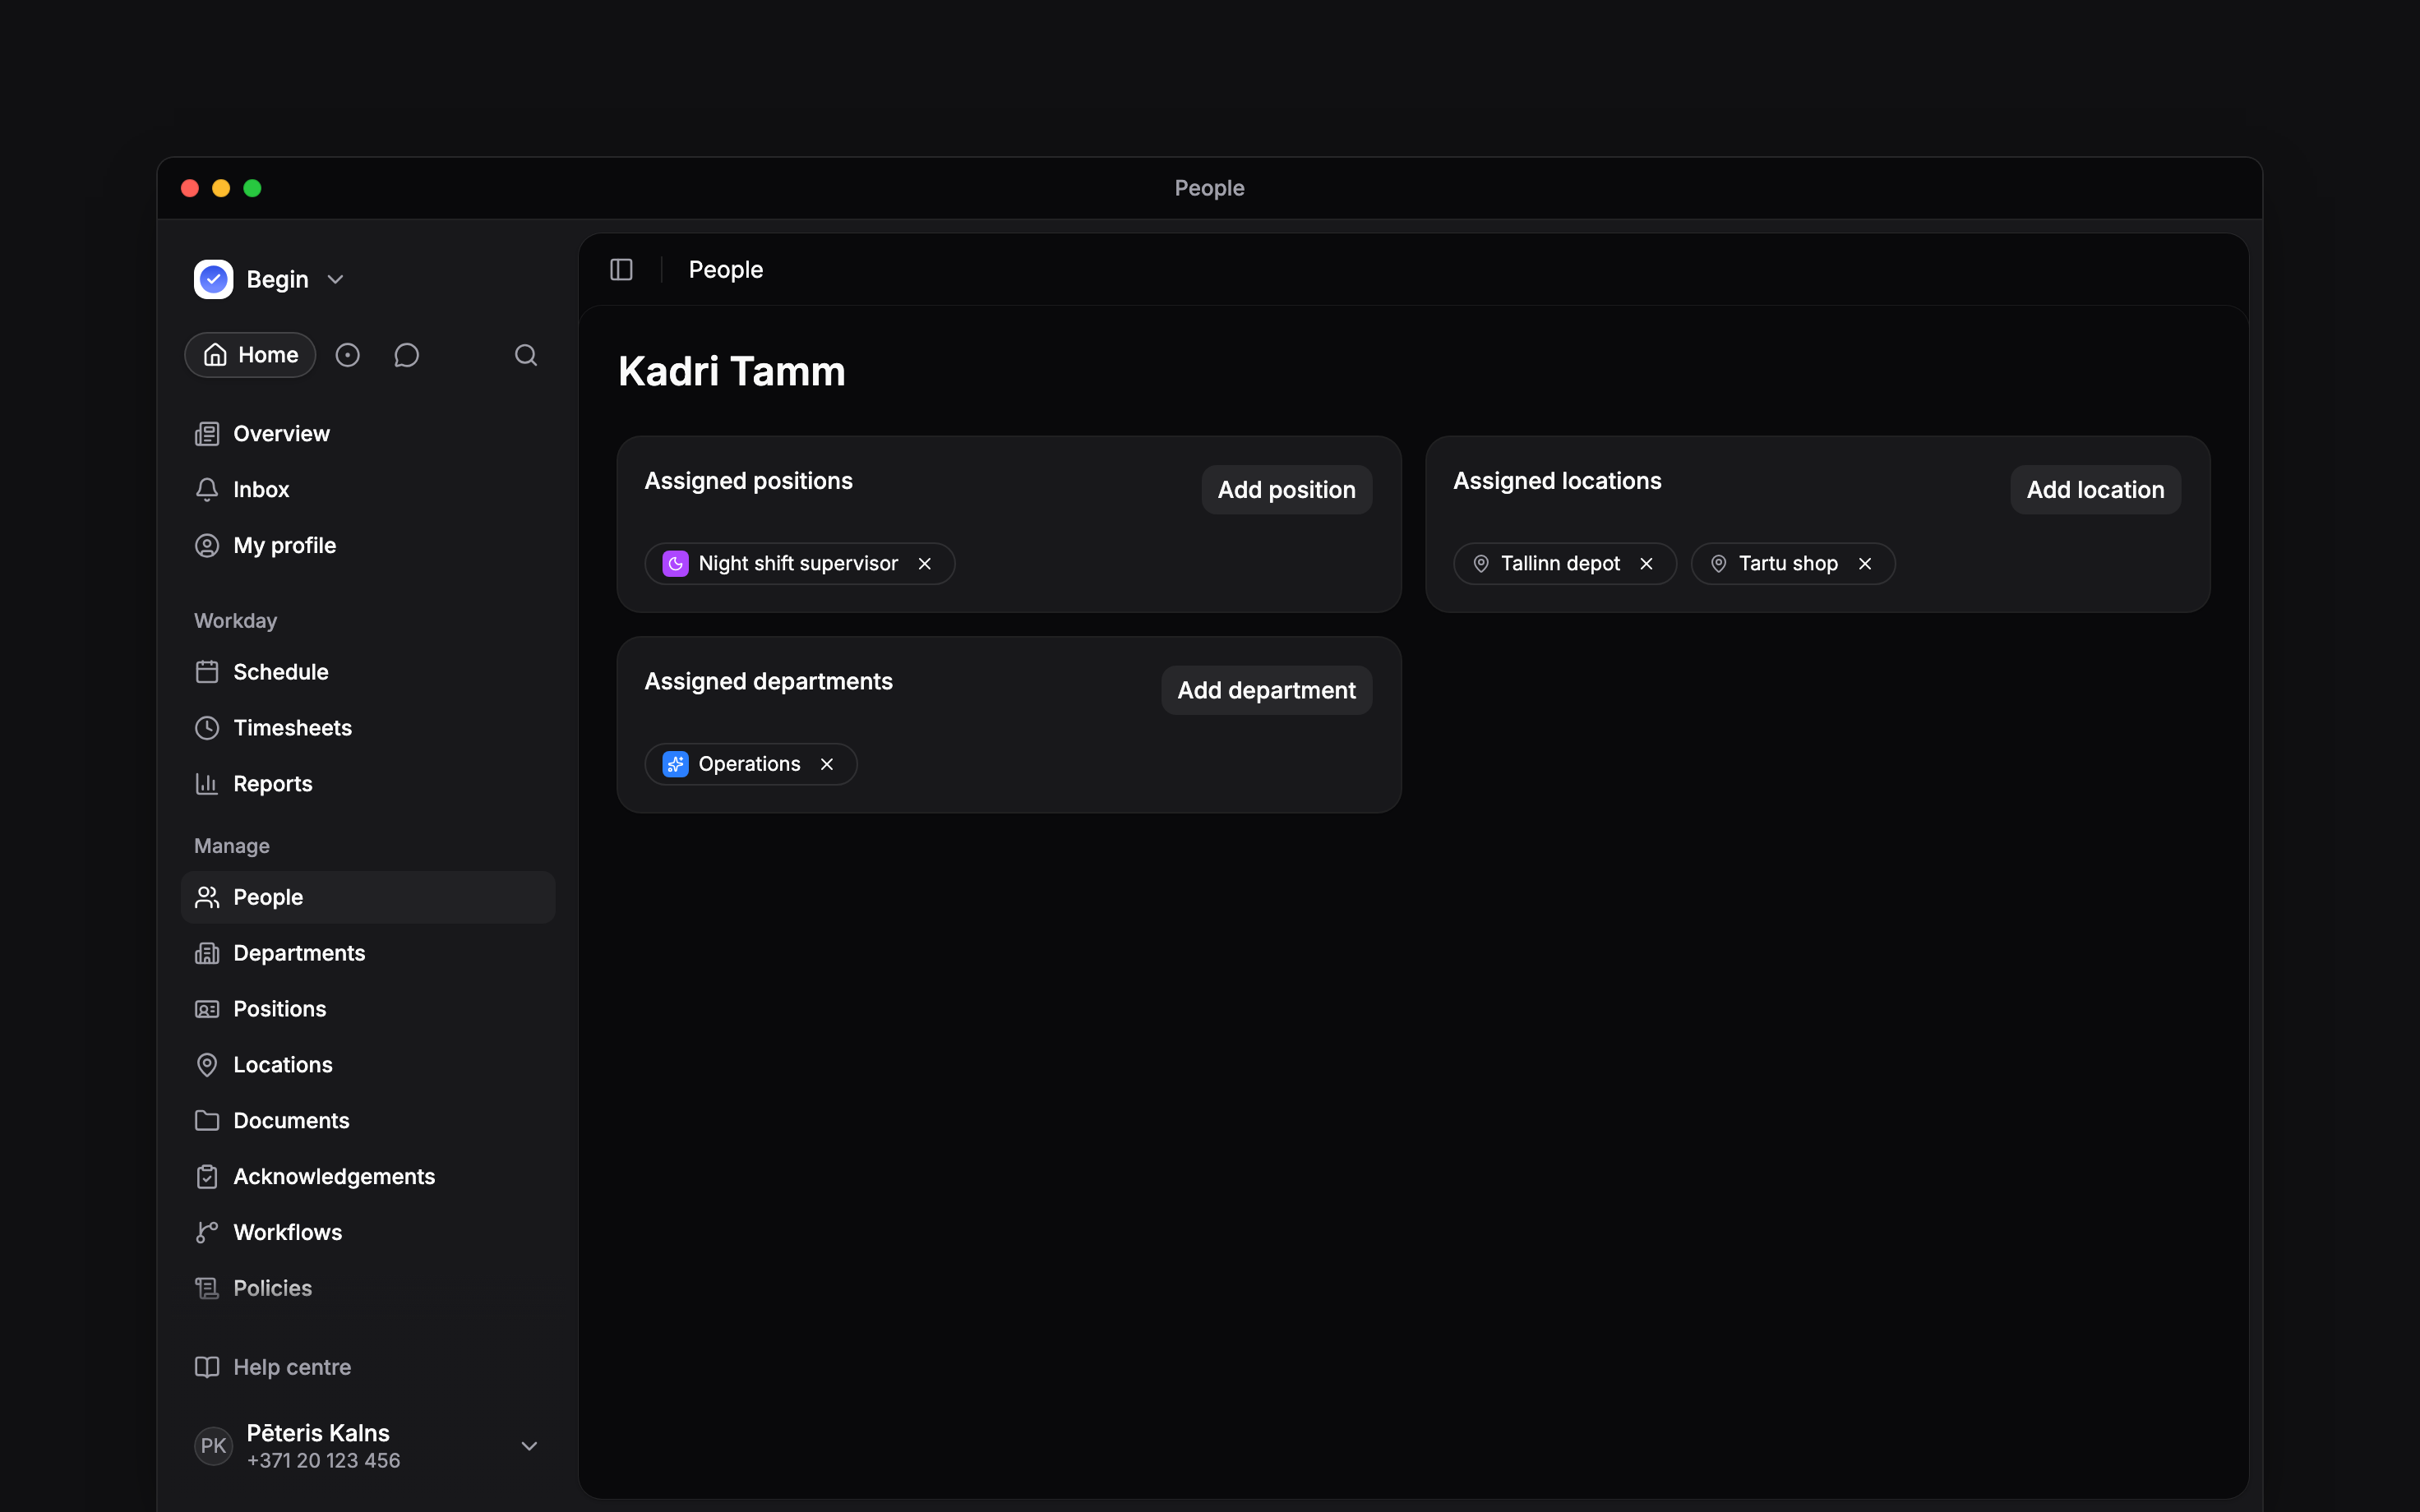Click Add position button
2420x1512 pixels.
[x=1286, y=490]
